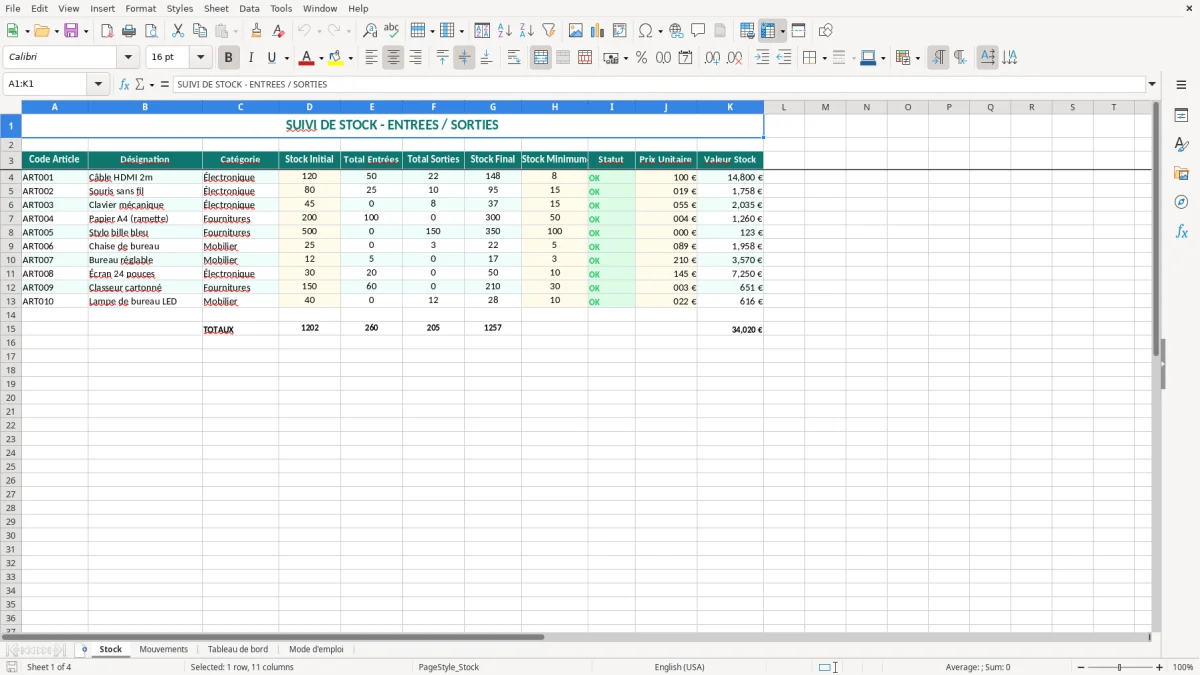Click the sidebar hamburger menu button
Viewport: 1200px width, 675px height.
[x=1181, y=85]
